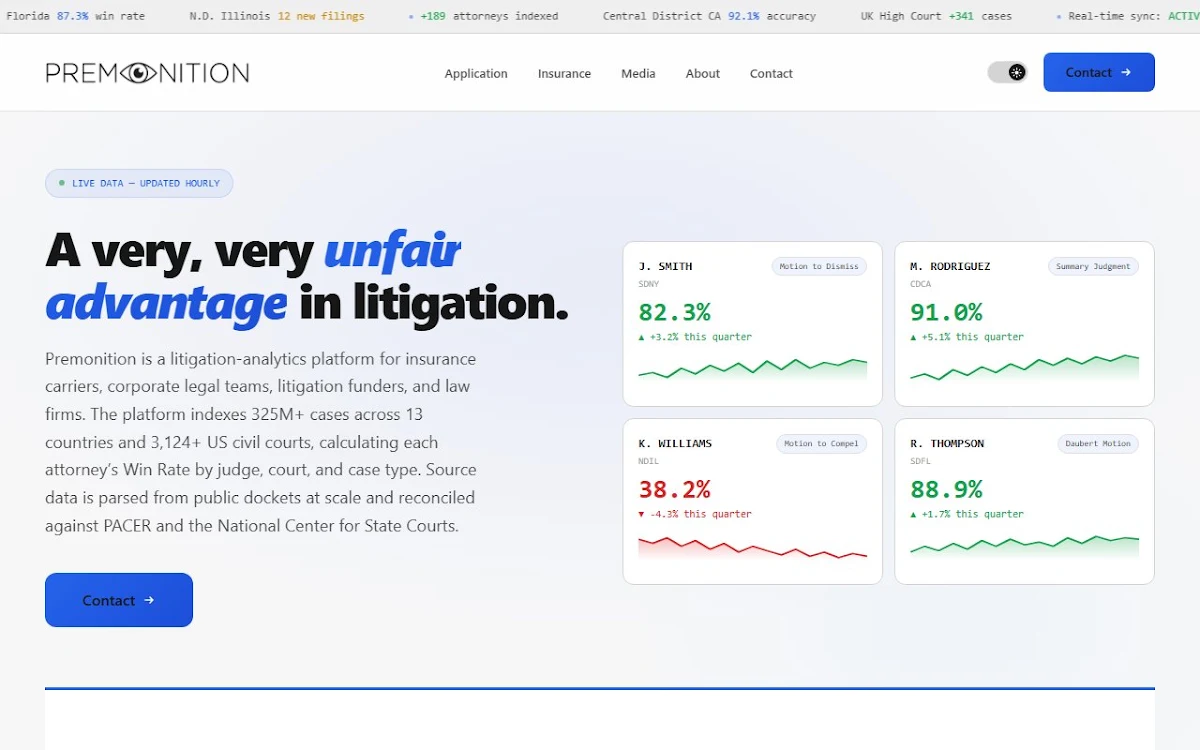The width and height of the screenshot is (1200, 750).
Task: Click the 82.3% win rate value
Action: pyautogui.click(x=675, y=312)
